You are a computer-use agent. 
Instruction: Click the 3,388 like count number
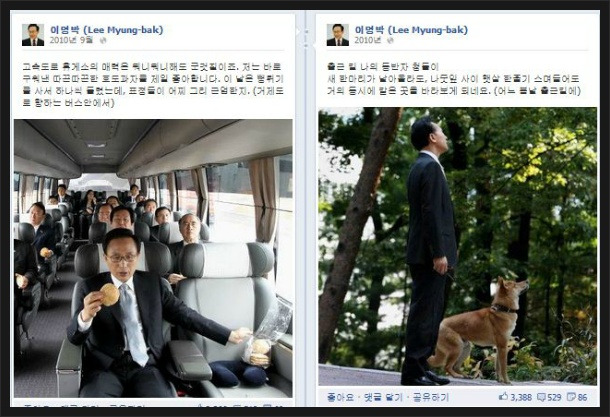[x=521, y=397]
